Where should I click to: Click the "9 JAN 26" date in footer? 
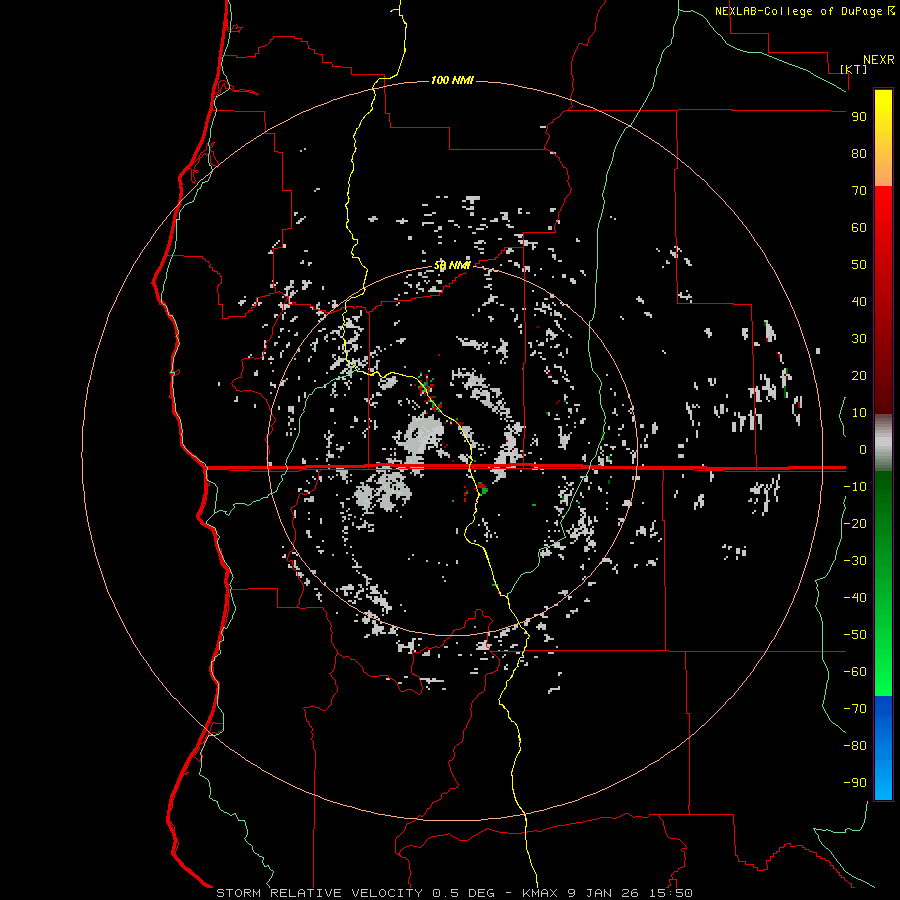pos(603,893)
